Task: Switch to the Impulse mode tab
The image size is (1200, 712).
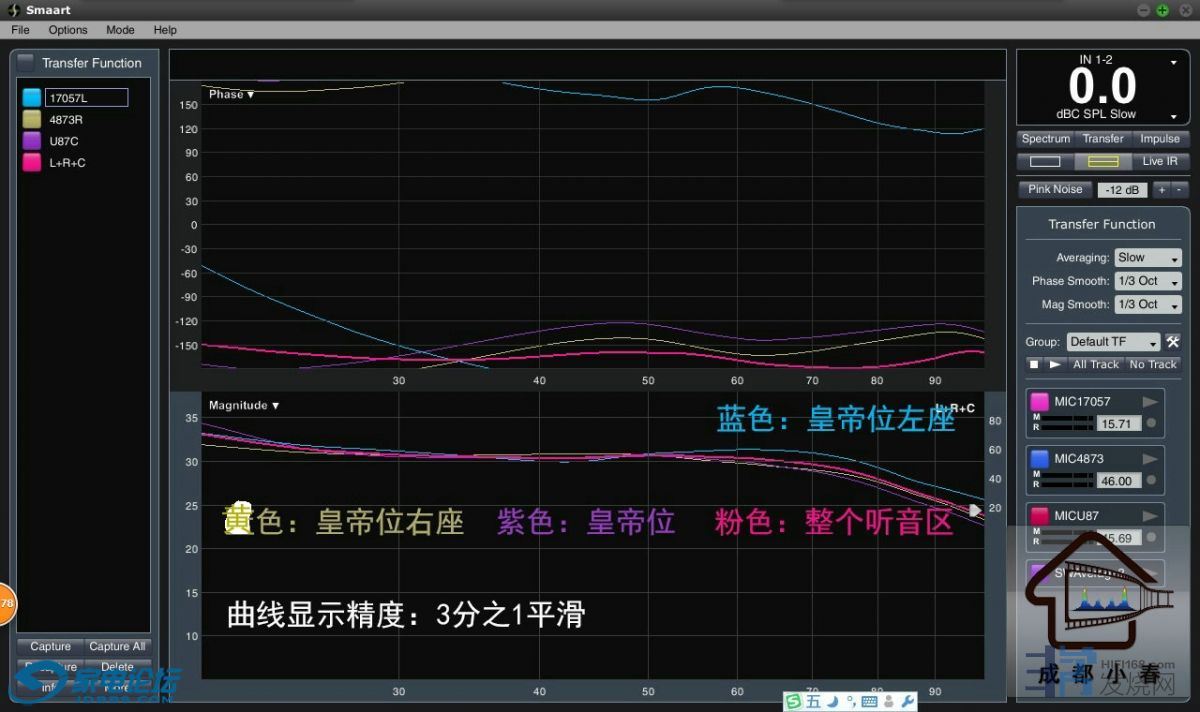Action: point(1160,139)
